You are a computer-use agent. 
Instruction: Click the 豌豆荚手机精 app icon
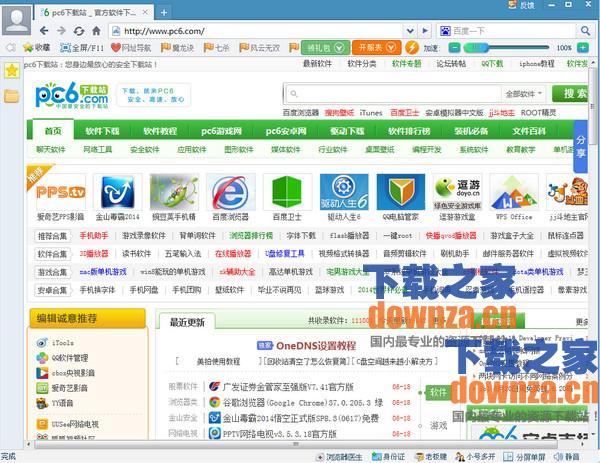[x=174, y=192]
